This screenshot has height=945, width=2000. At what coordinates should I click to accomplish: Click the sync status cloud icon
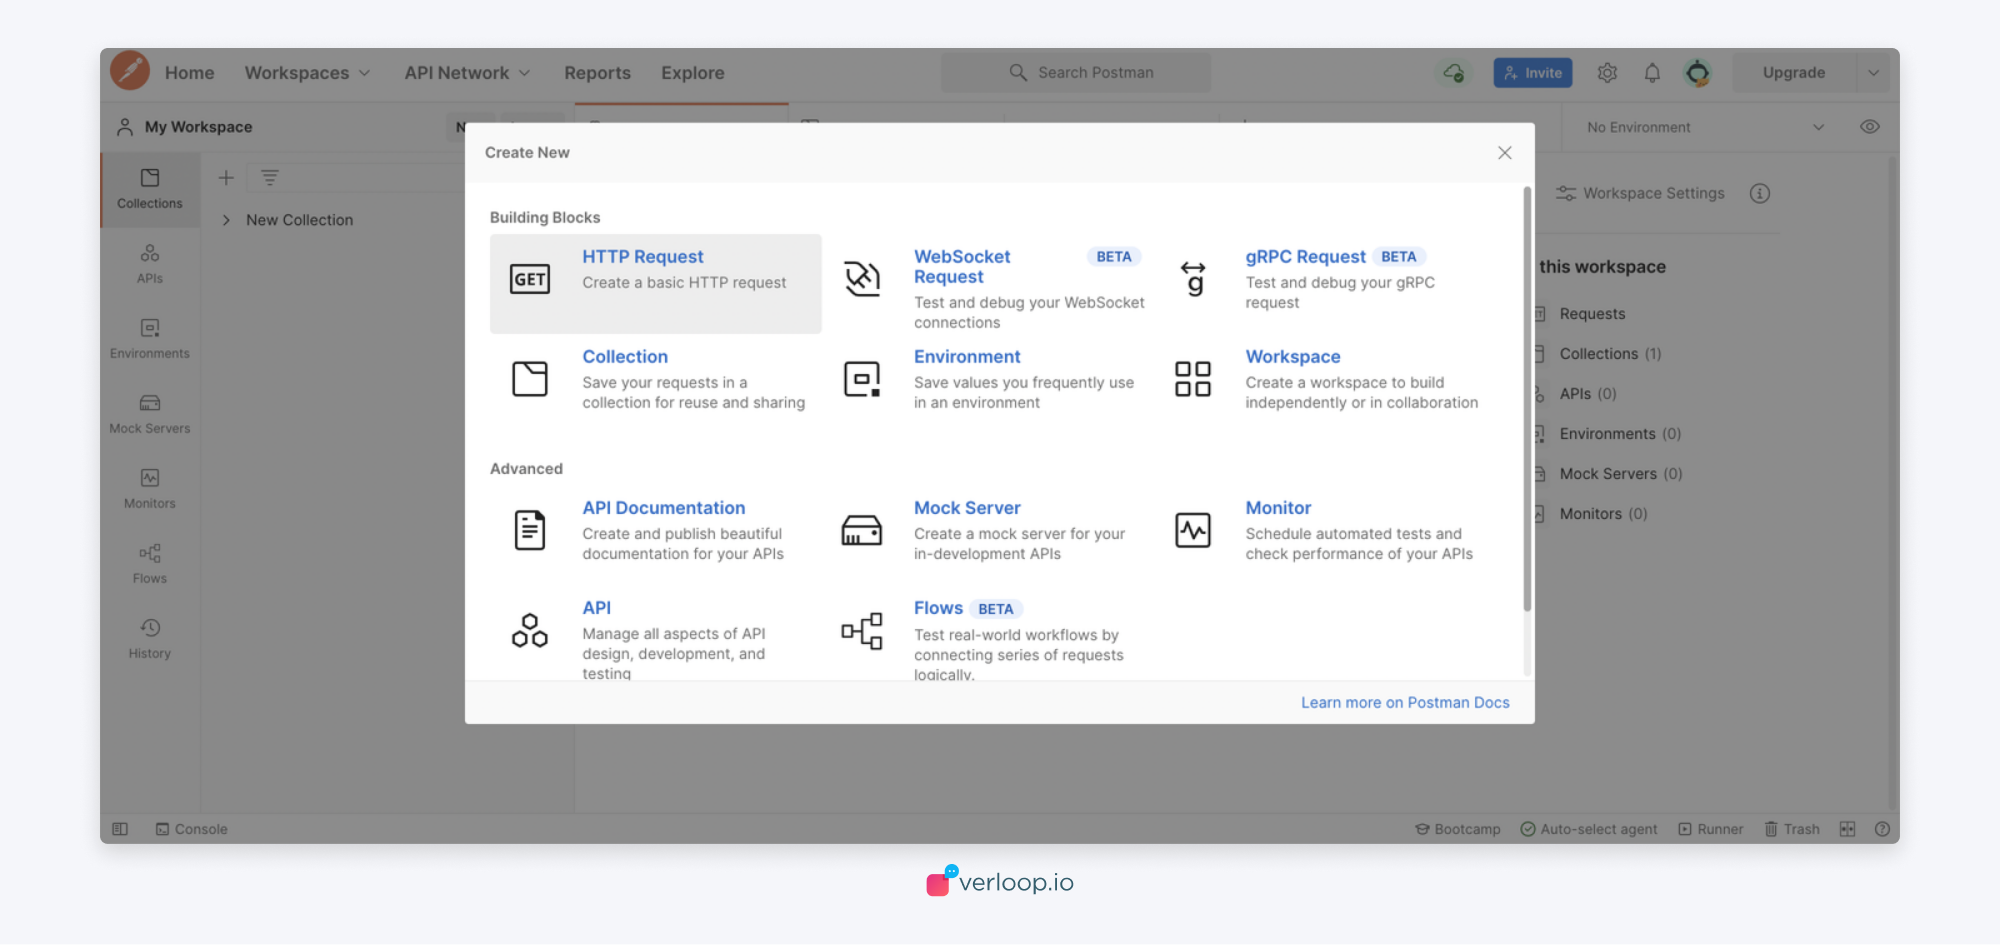[x=1454, y=73]
